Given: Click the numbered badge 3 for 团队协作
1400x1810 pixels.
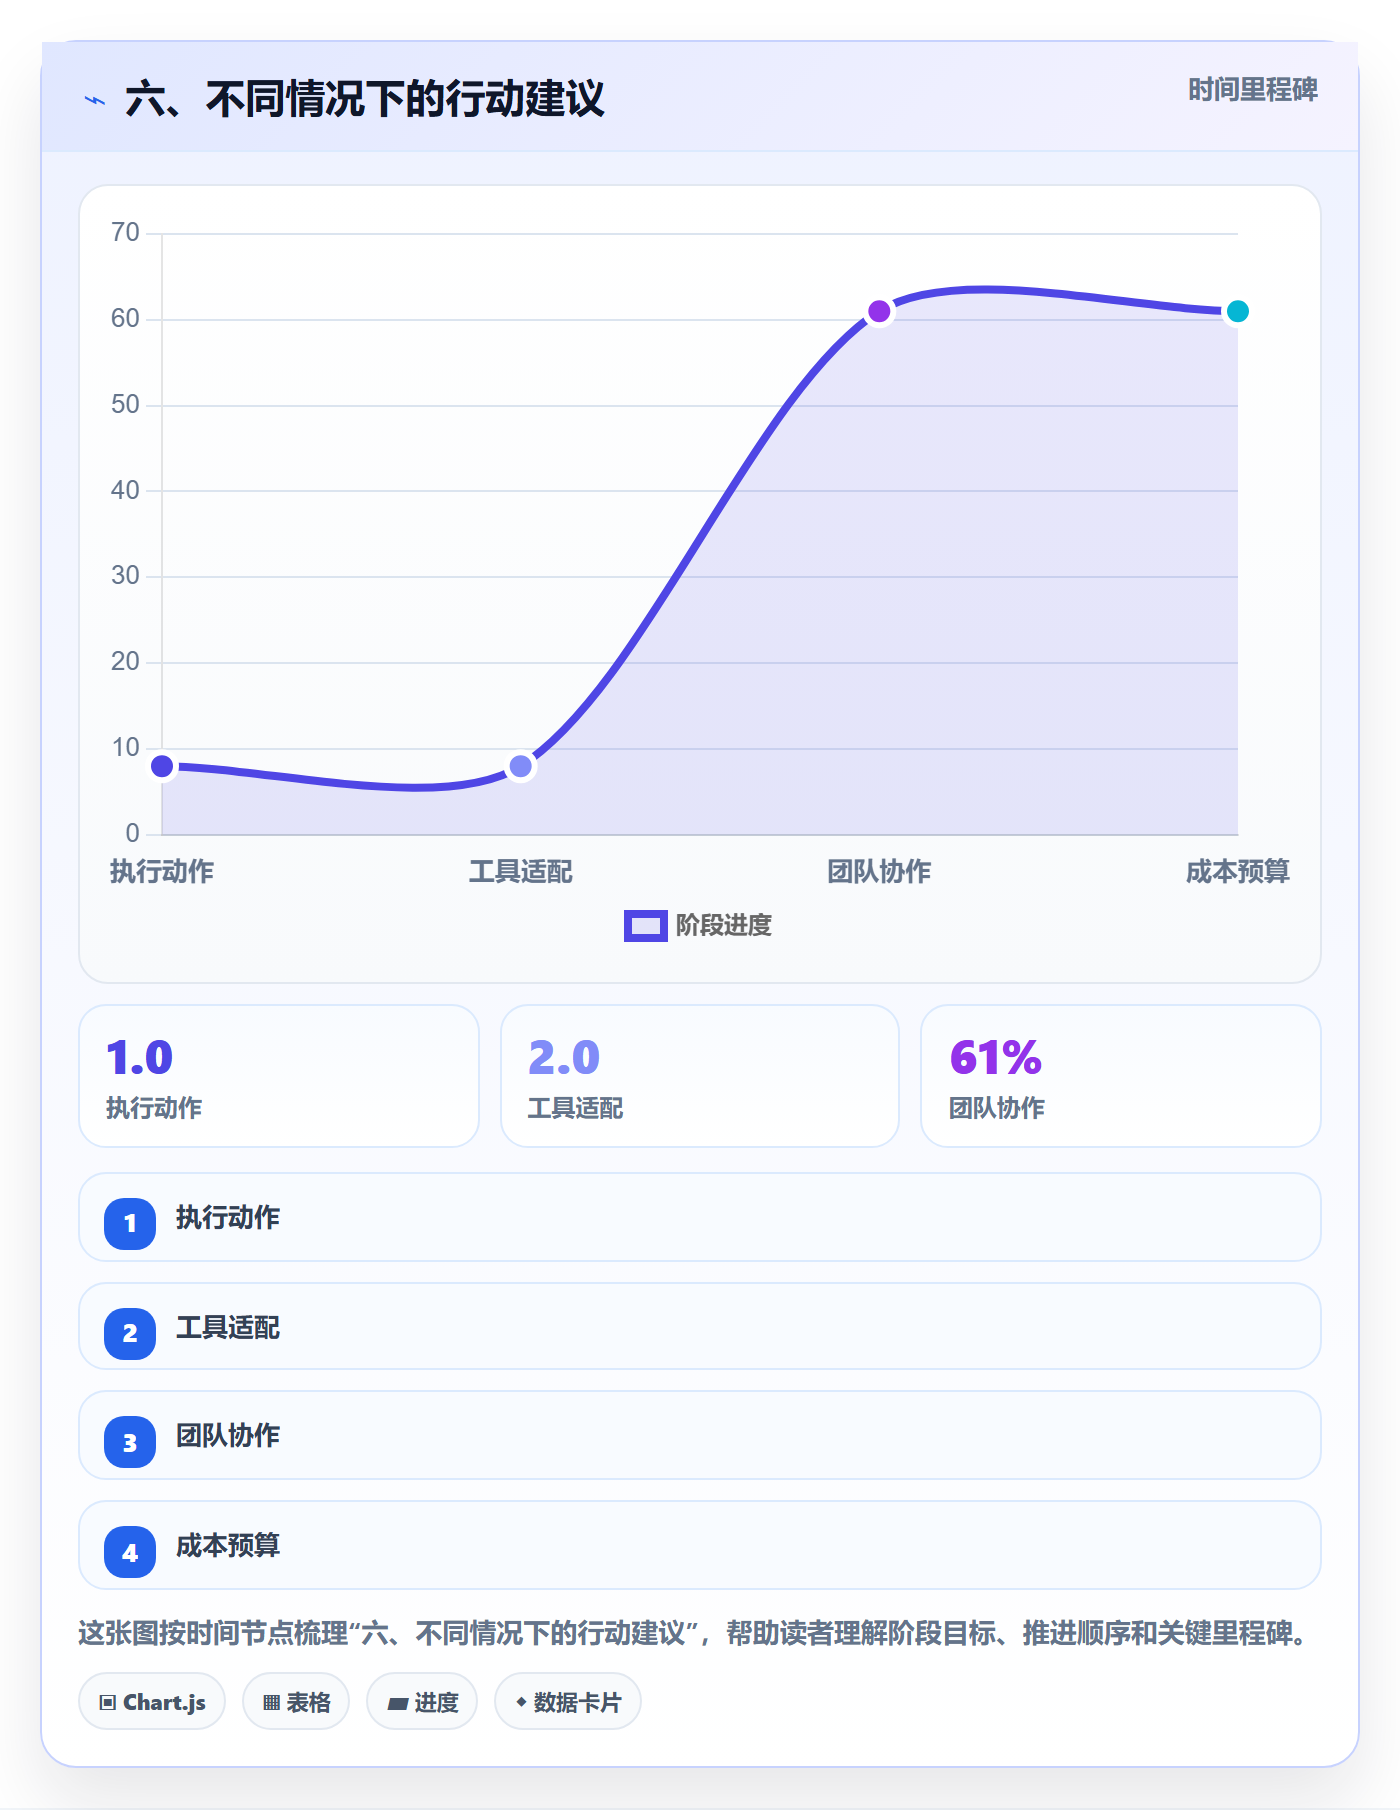Looking at the screenshot, I should click(x=130, y=1442).
